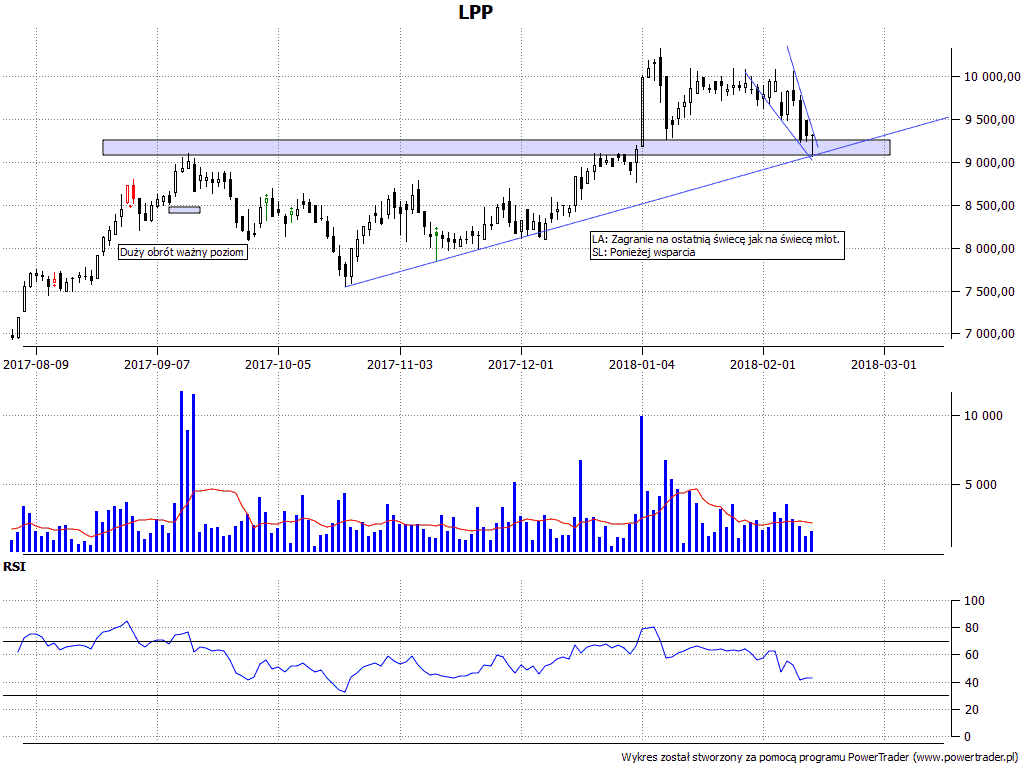Select the large horizontal resistance zone rectangle
1024x768 pixels.
click(496, 148)
